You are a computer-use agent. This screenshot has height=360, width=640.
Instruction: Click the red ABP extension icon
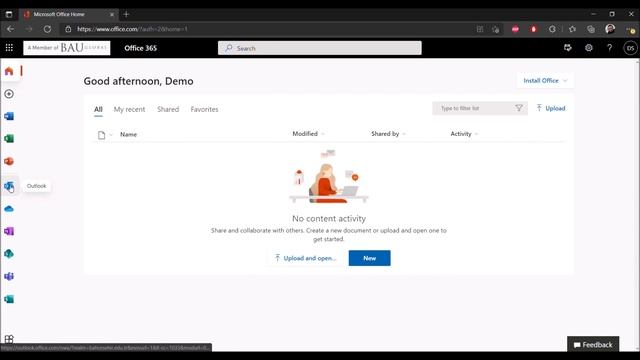[515, 29]
